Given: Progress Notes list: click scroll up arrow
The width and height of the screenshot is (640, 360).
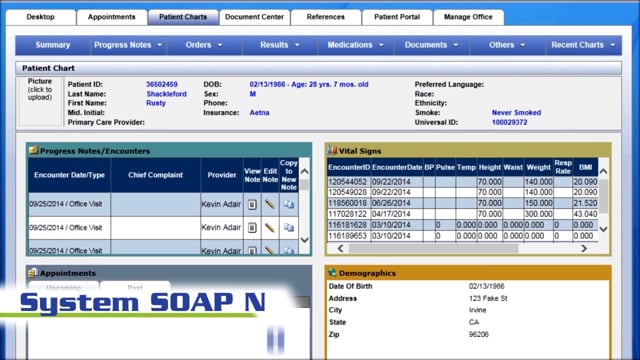Looking at the screenshot, I should pyautogui.click(x=304, y=171).
